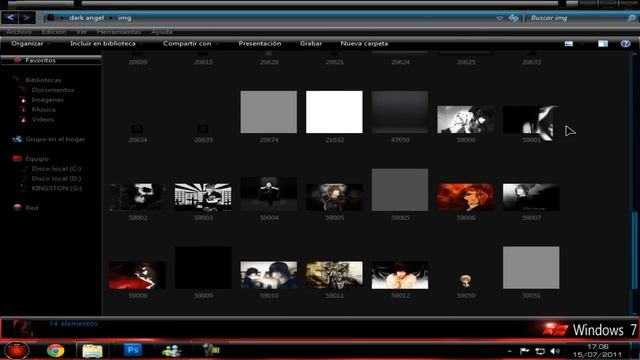Select black thumbnail 59009
This screenshot has width=640, height=360.
click(x=203, y=268)
